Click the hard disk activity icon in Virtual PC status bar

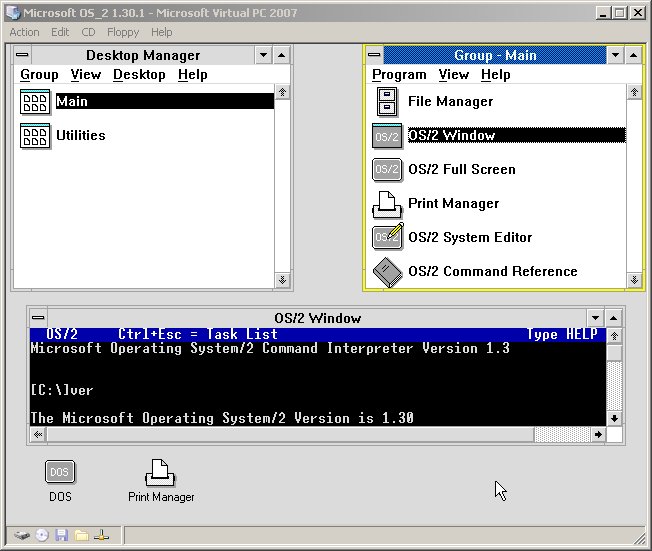tap(22, 535)
